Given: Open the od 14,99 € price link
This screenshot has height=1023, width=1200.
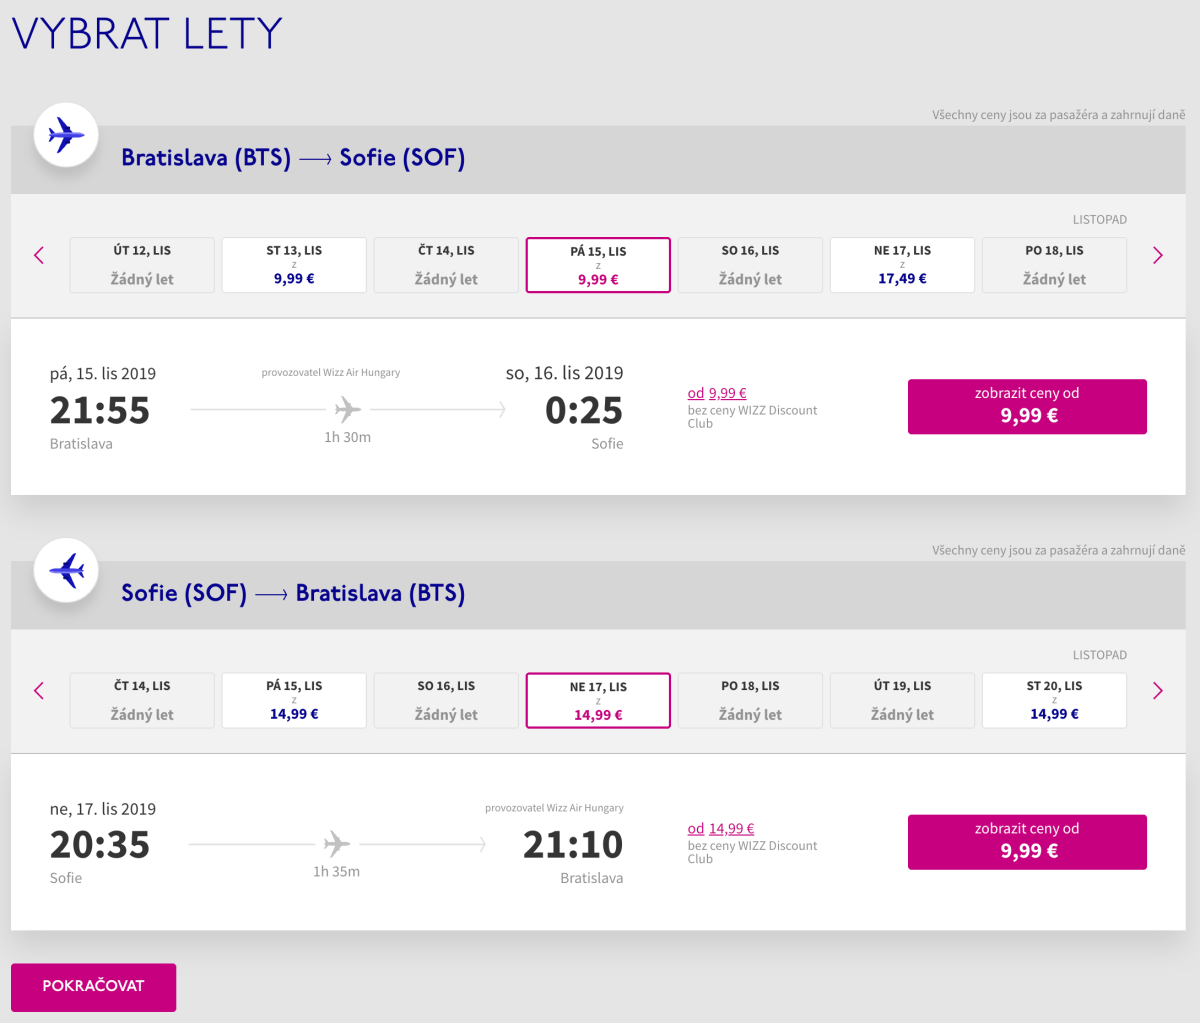Looking at the screenshot, I should [x=721, y=829].
